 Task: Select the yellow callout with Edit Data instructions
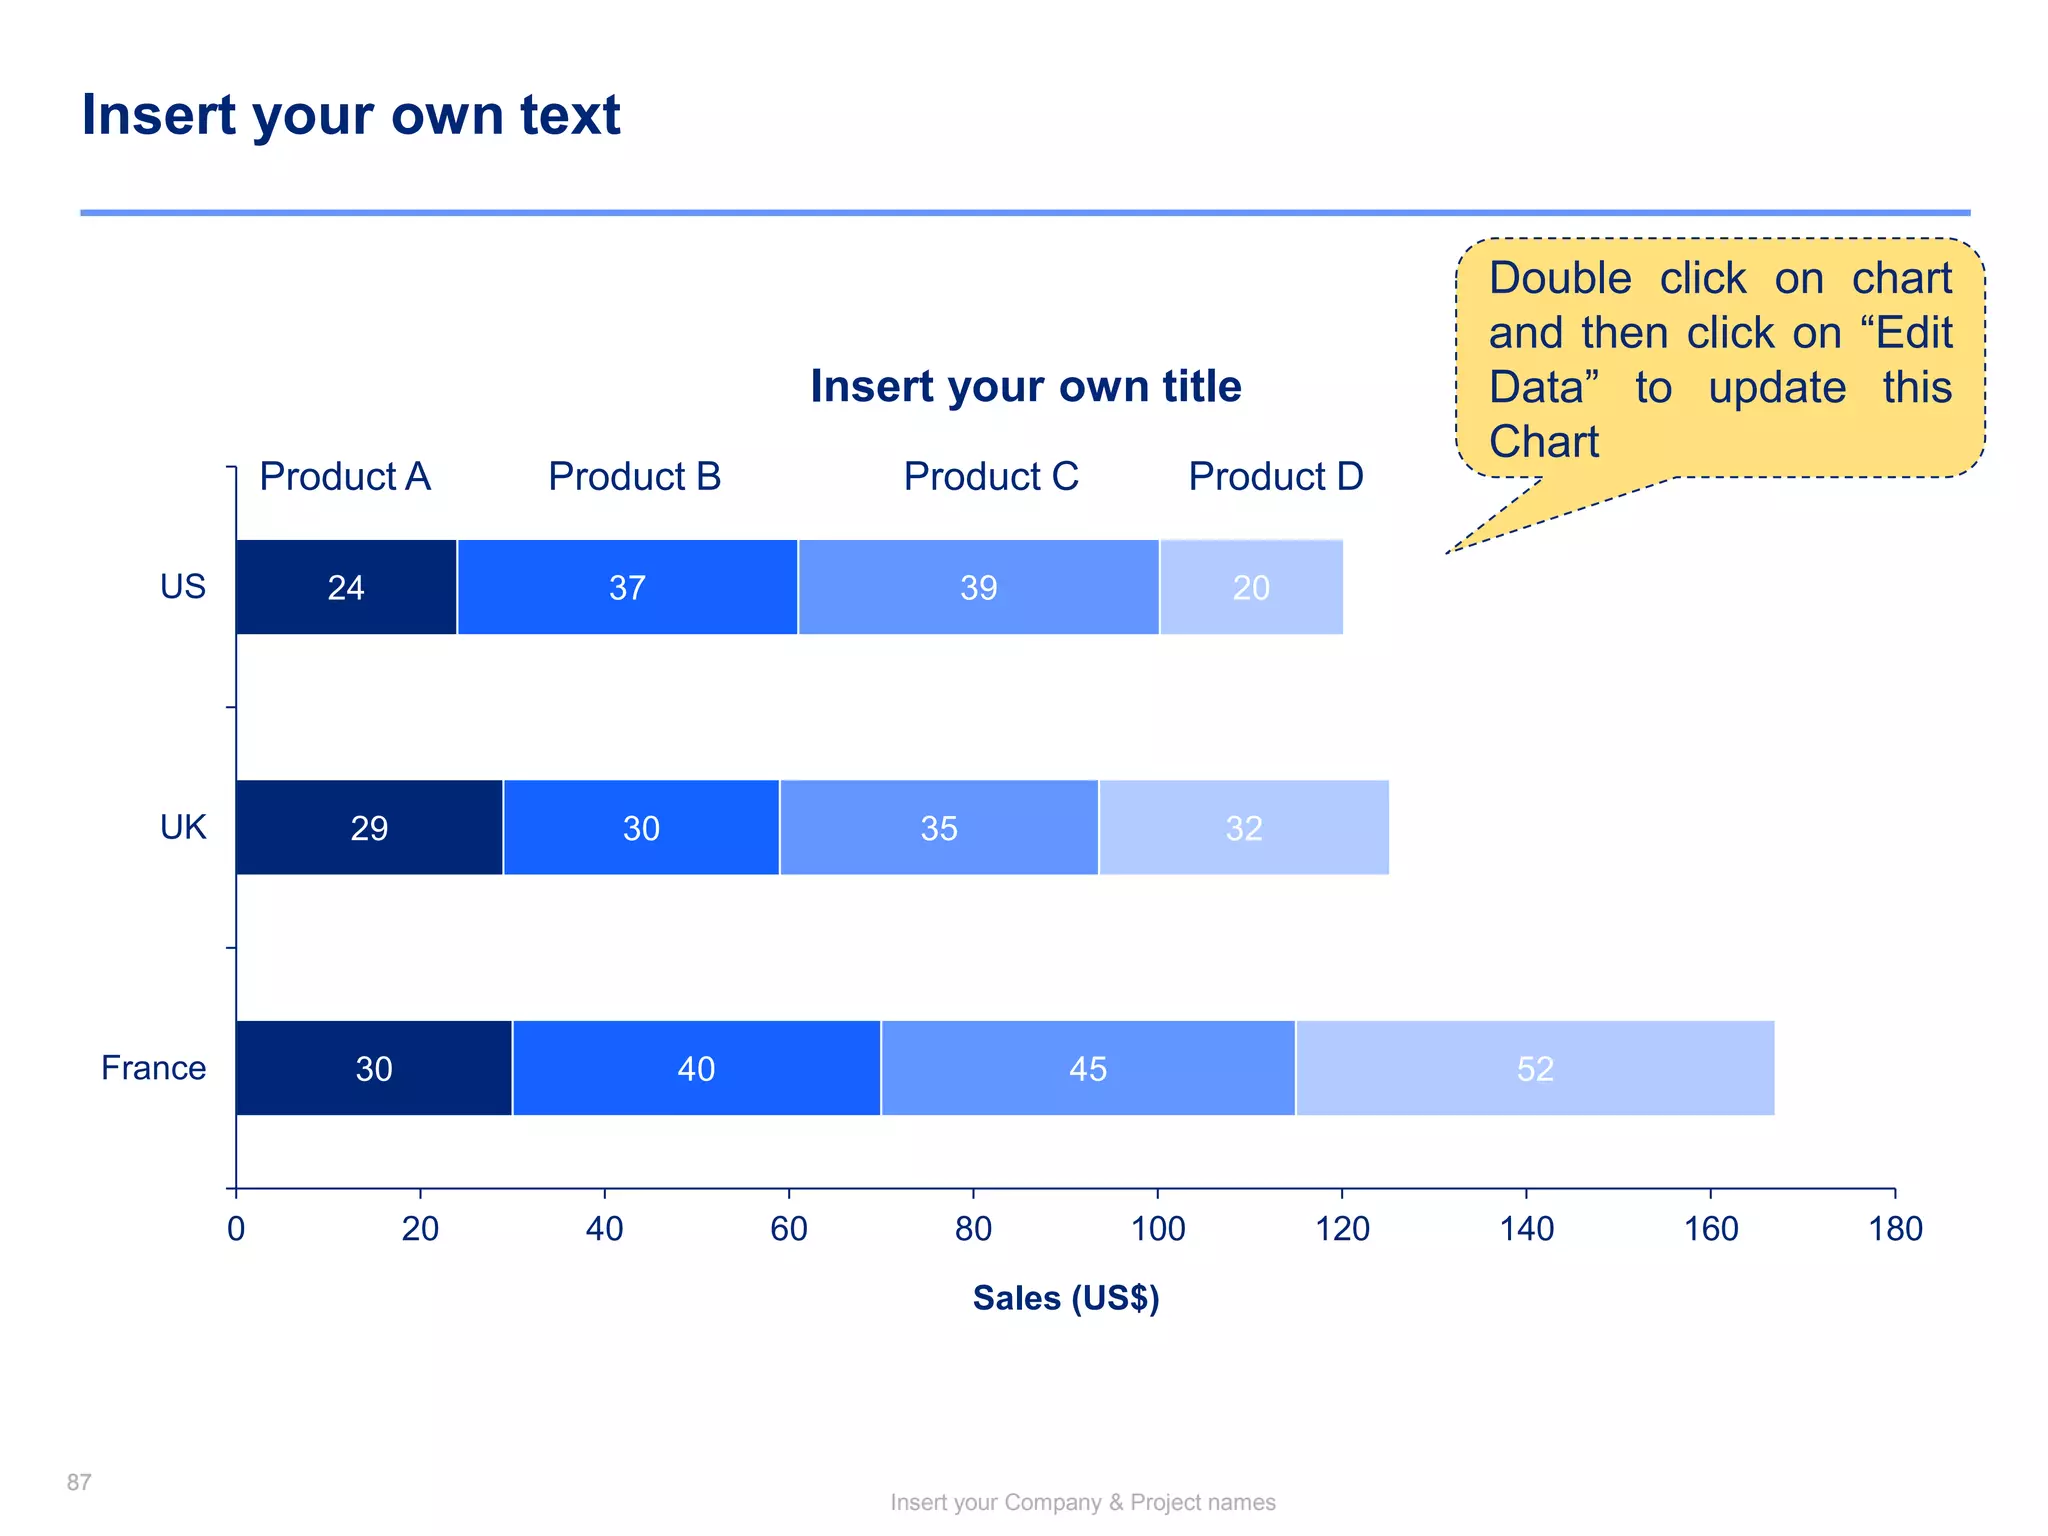click(1720, 358)
